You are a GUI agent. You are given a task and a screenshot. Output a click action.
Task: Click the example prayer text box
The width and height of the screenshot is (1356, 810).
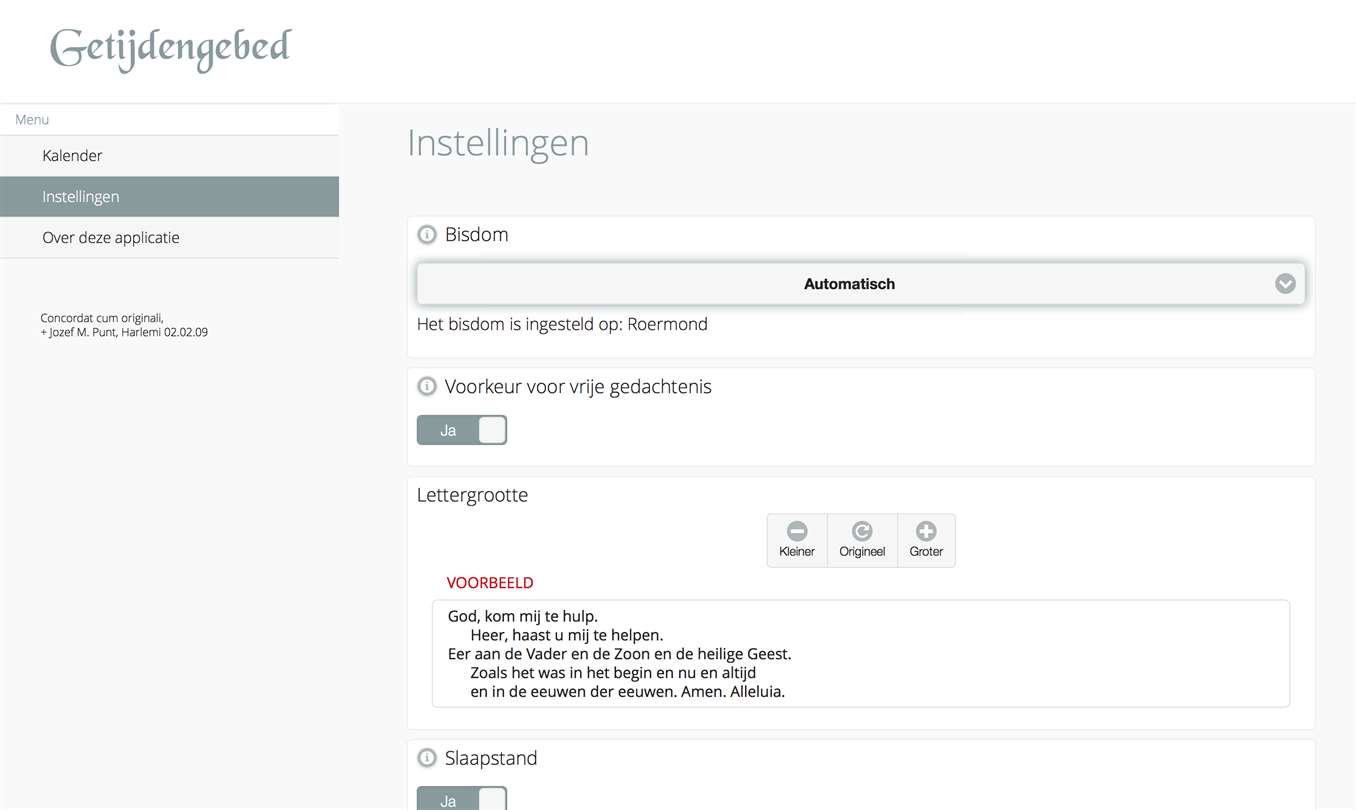(860, 653)
